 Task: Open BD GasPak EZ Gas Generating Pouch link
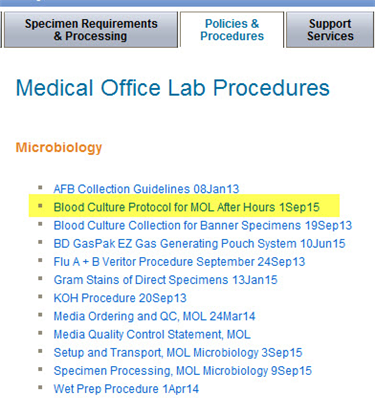[199, 244]
